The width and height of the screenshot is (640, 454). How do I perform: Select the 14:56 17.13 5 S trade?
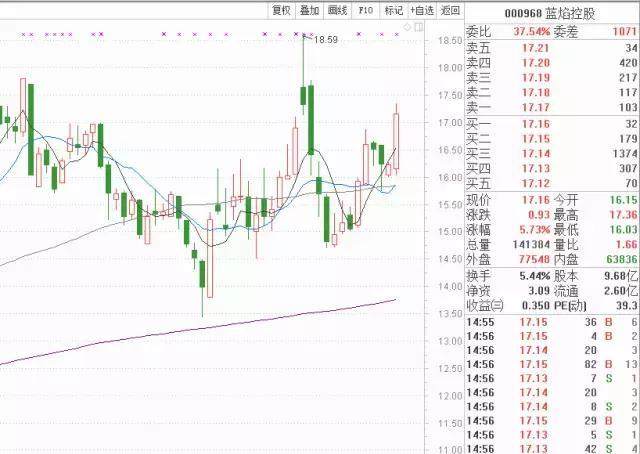552,435
